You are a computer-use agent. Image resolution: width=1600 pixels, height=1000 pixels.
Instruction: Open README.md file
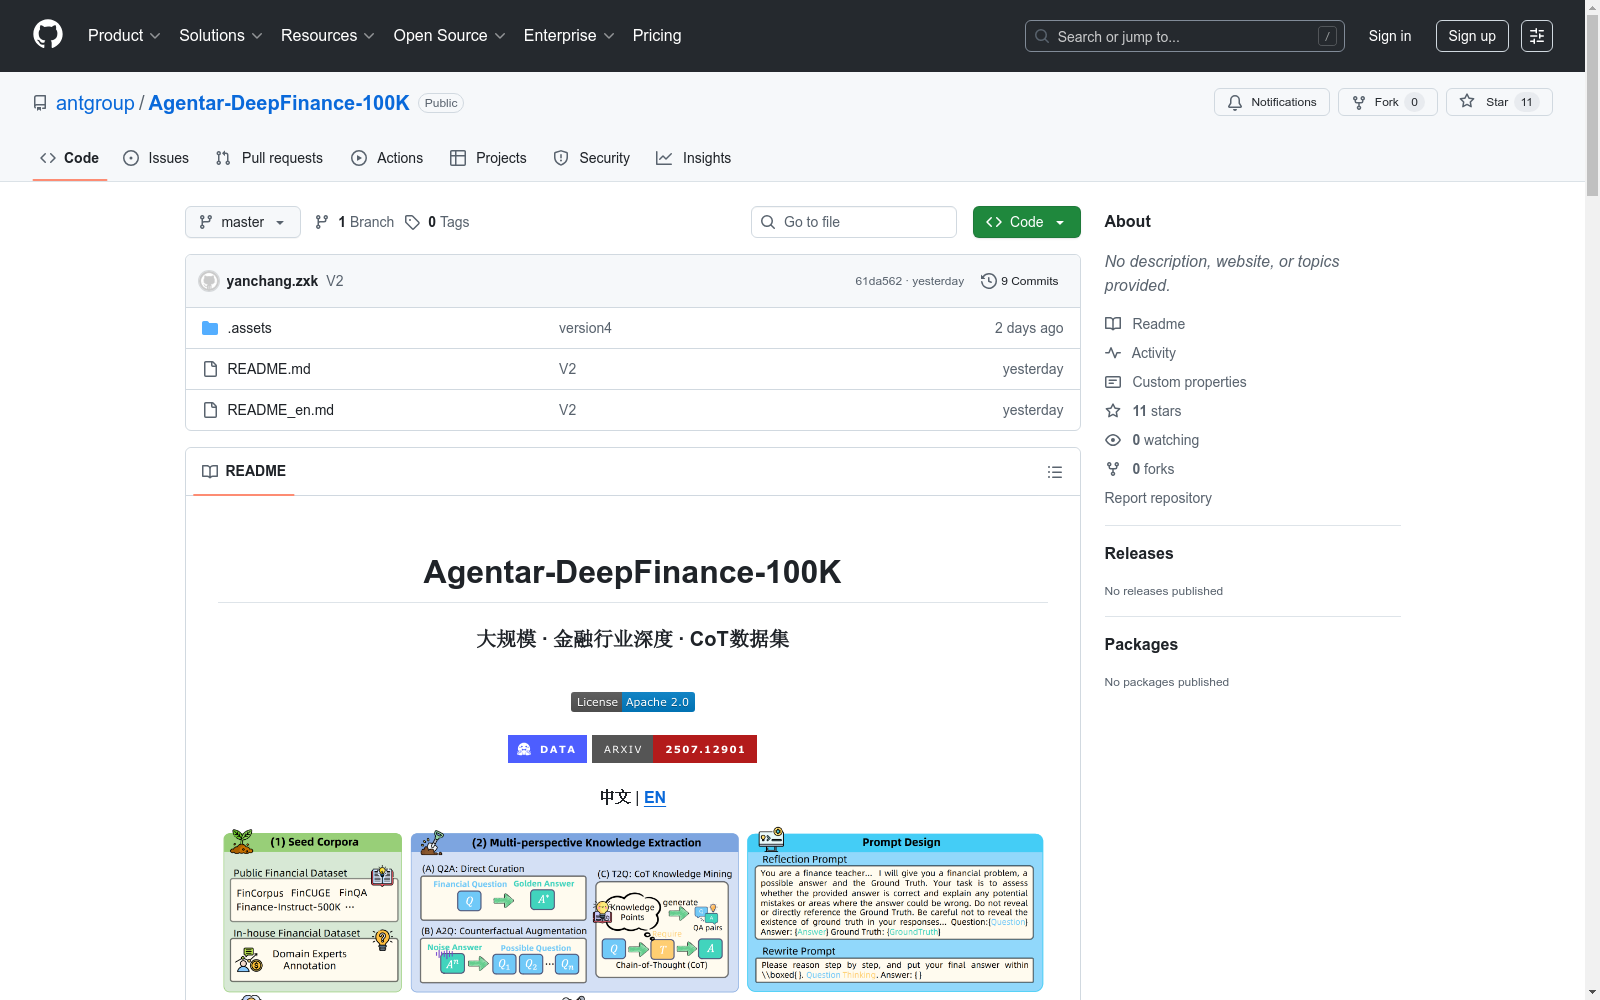click(x=269, y=369)
